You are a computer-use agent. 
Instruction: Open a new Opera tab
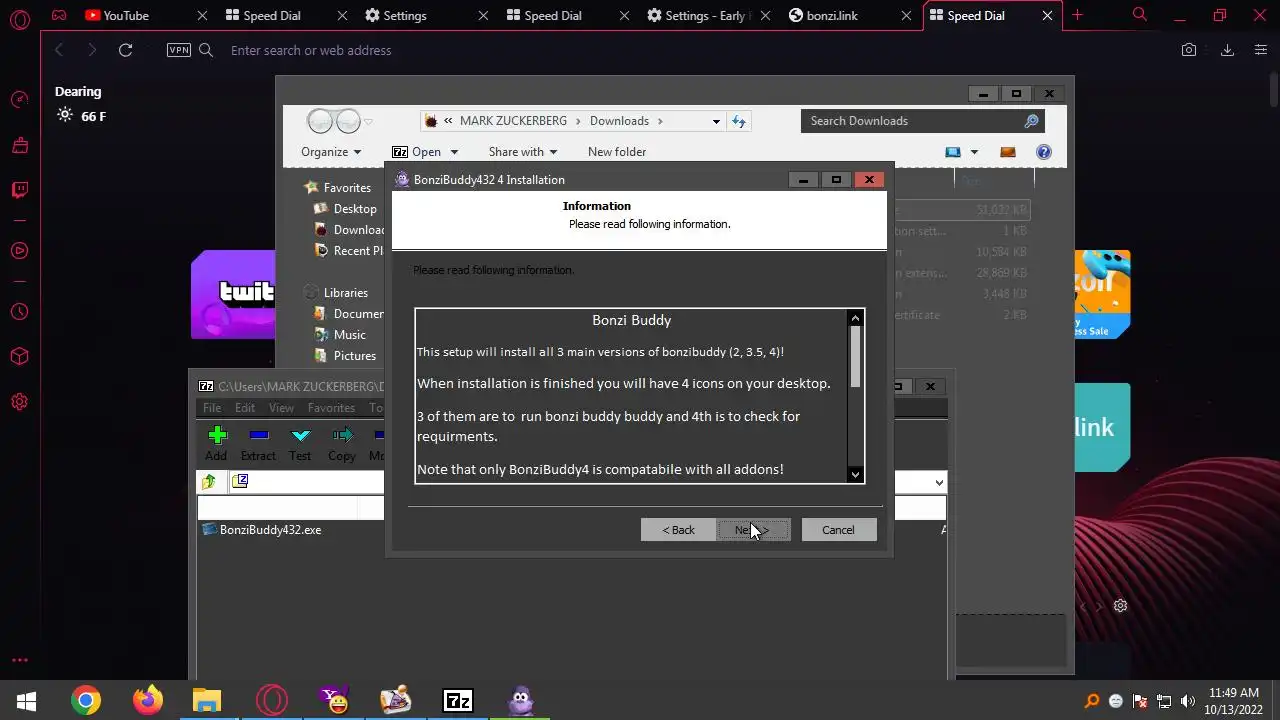point(1077,16)
